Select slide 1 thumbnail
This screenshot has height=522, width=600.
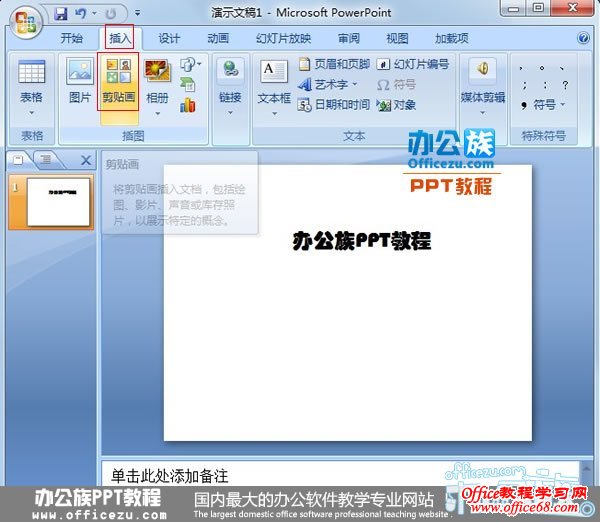[x=56, y=202]
